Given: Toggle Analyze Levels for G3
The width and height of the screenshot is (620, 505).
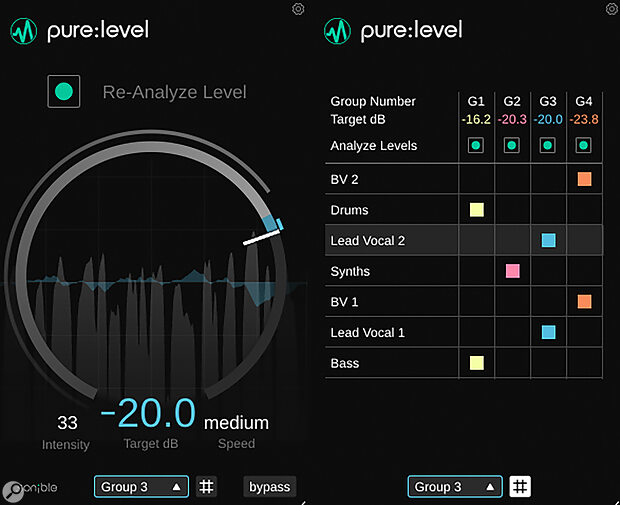Looking at the screenshot, I should [548, 146].
